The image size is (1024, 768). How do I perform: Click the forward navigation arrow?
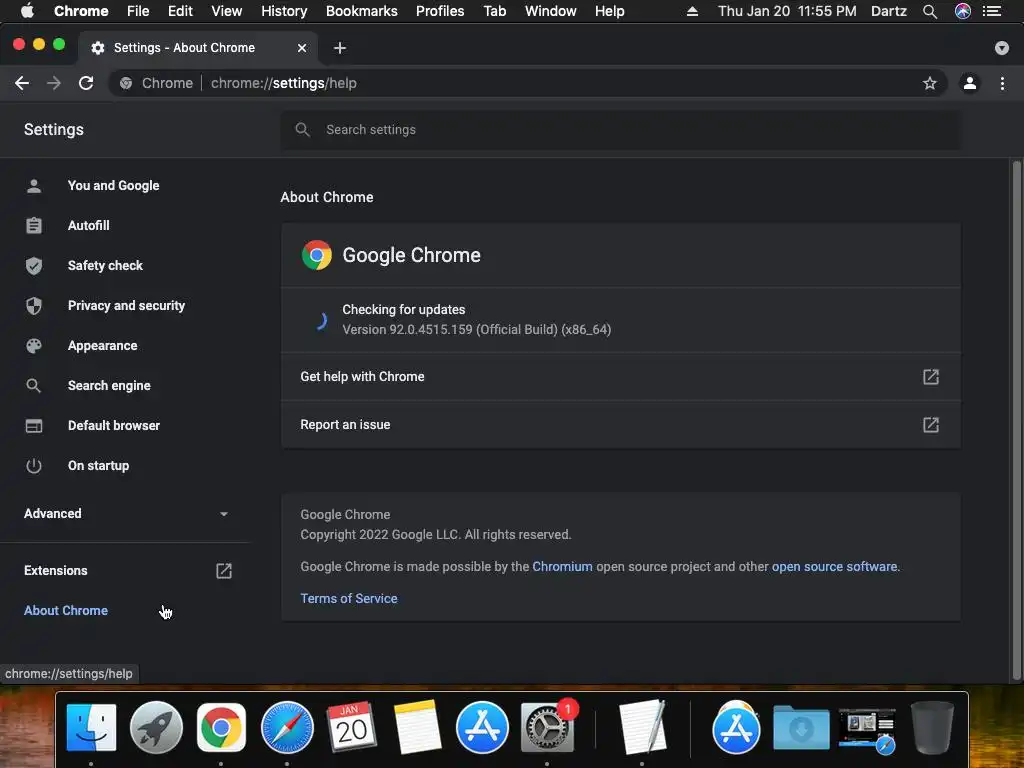[54, 83]
